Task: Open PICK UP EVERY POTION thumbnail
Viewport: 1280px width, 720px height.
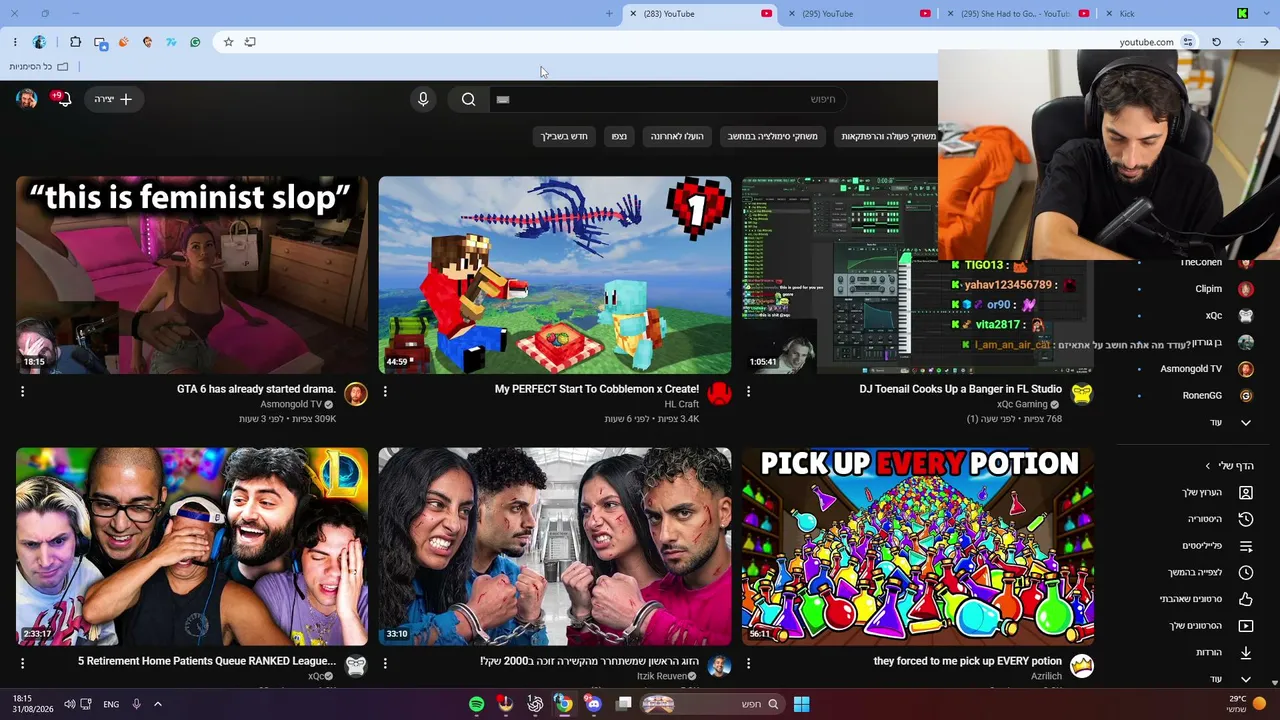Action: pos(918,546)
